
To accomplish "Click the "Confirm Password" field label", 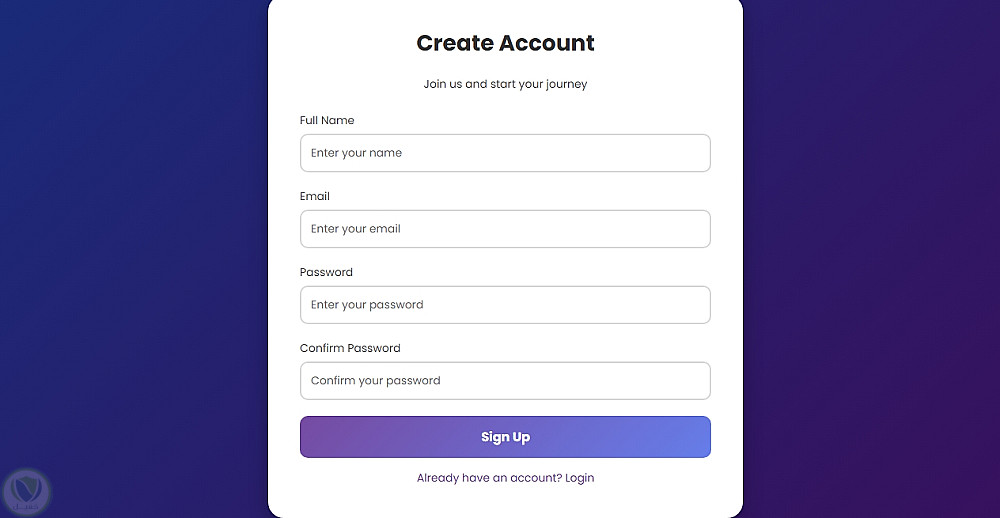I will (x=350, y=348).
